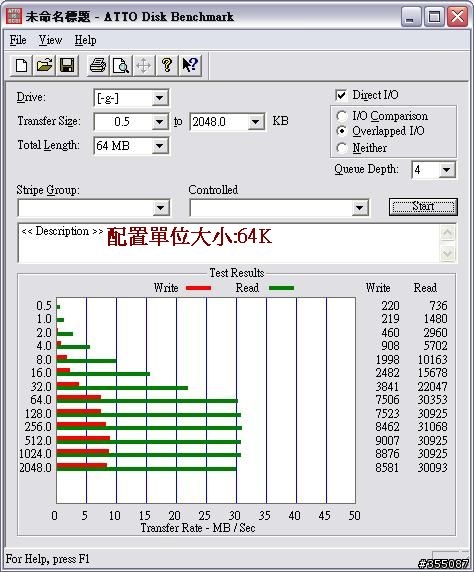Open the Help menu
The image size is (474, 572).
point(85,40)
